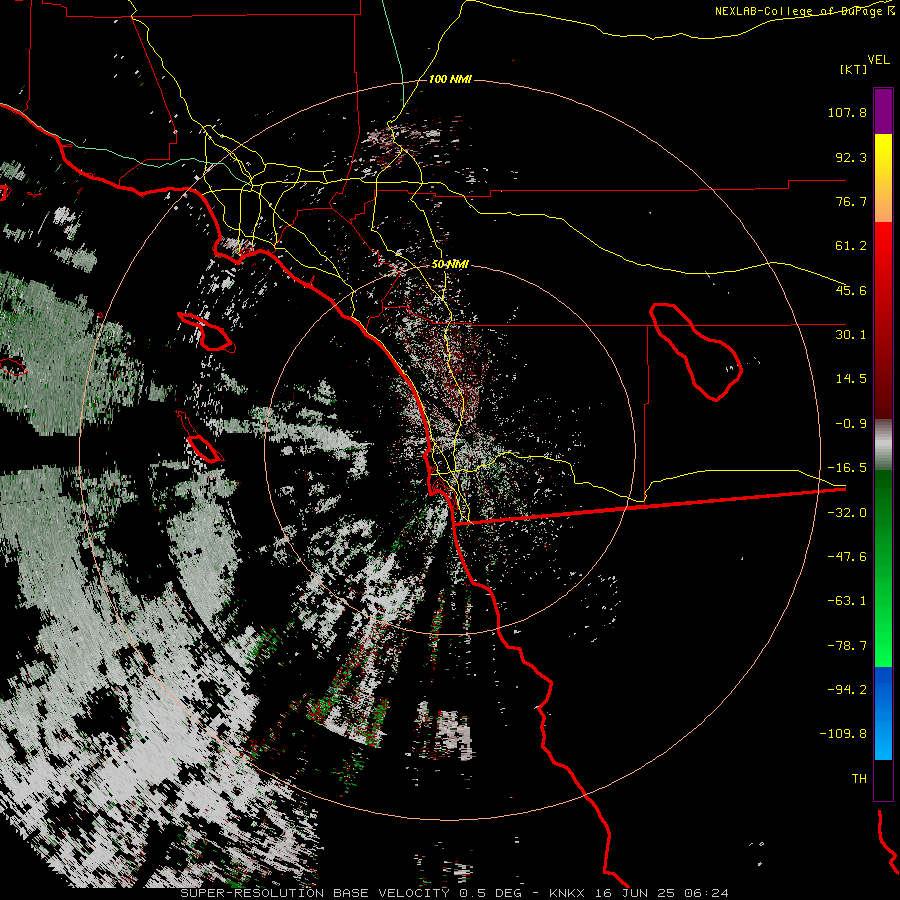This screenshot has width=900, height=900.
Task: Click the -0.9 velocity scale value
Action: click(x=851, y=424)
